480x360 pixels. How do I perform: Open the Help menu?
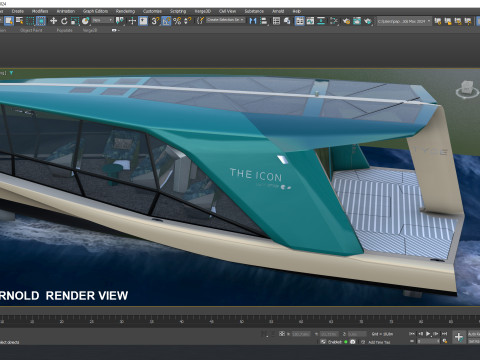click(297, 11)
